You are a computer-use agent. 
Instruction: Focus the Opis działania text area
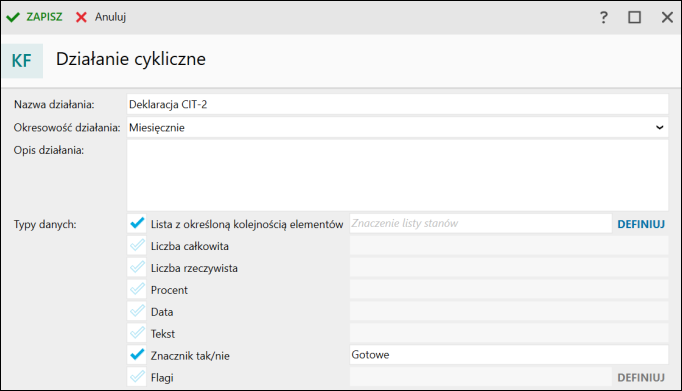click(398, 175)
